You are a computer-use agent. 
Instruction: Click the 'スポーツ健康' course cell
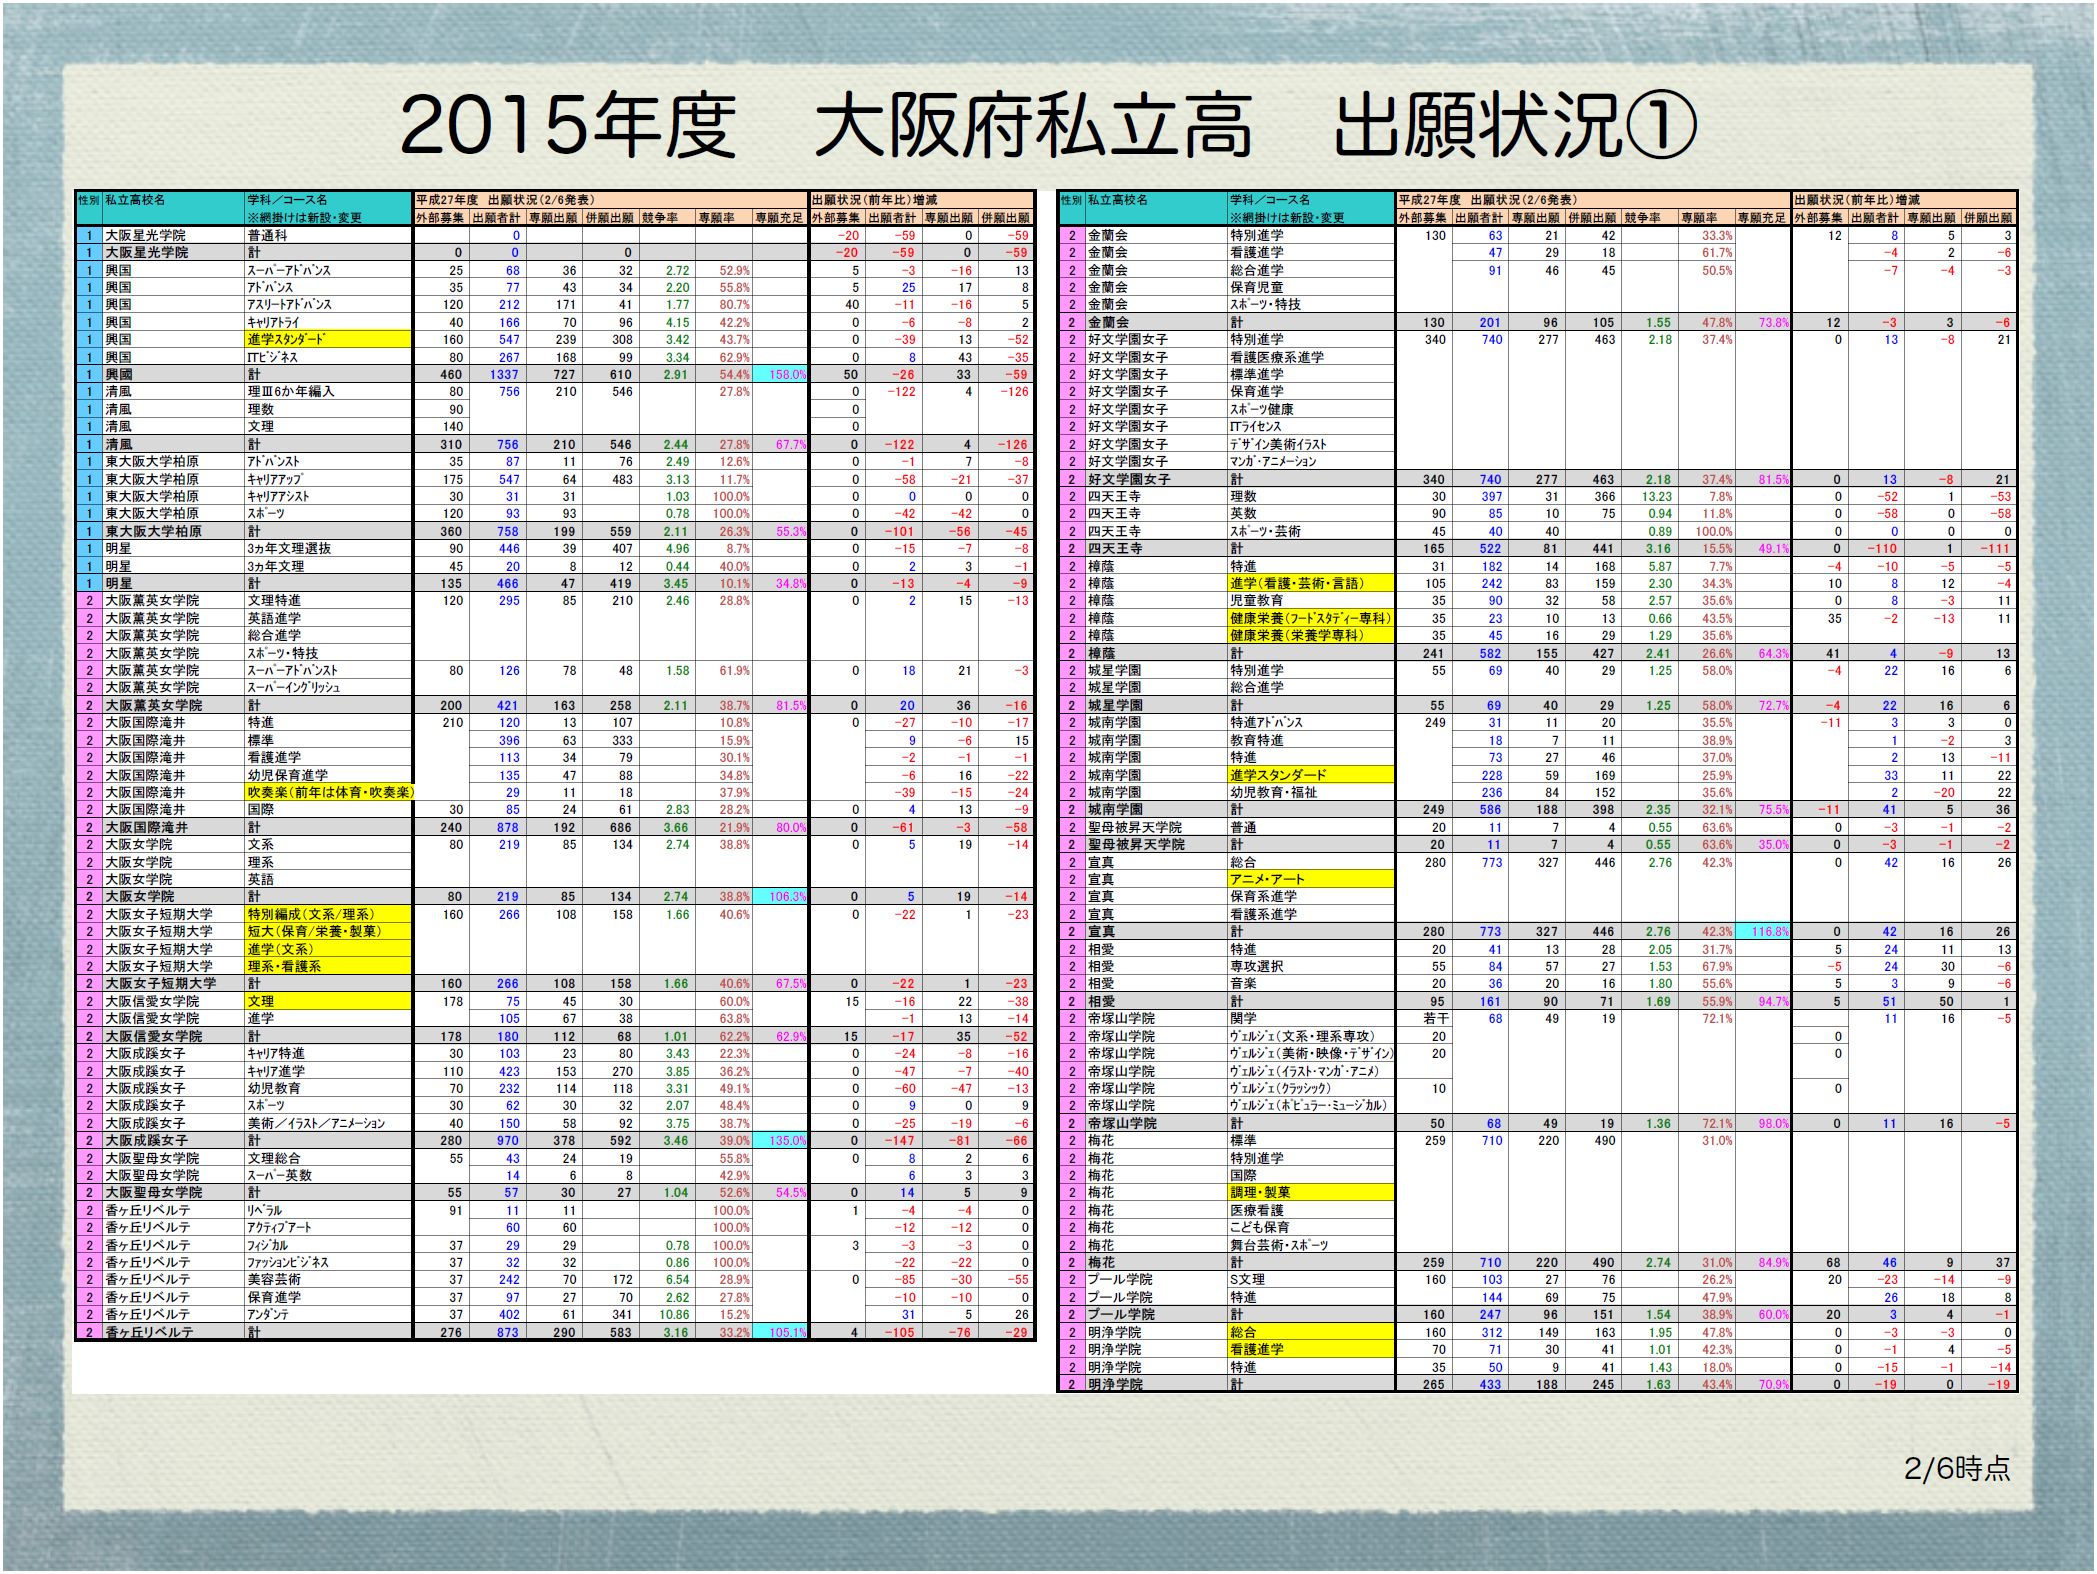(1312, 409)
